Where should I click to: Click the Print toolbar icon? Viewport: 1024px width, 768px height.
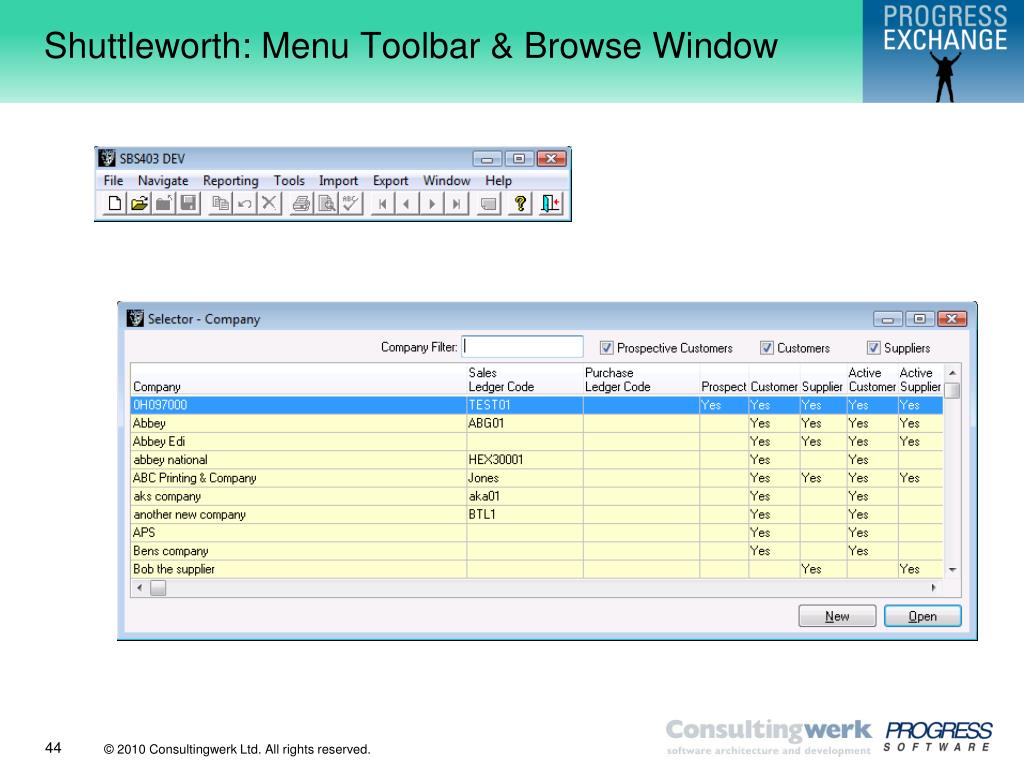[x=301, y=204]
